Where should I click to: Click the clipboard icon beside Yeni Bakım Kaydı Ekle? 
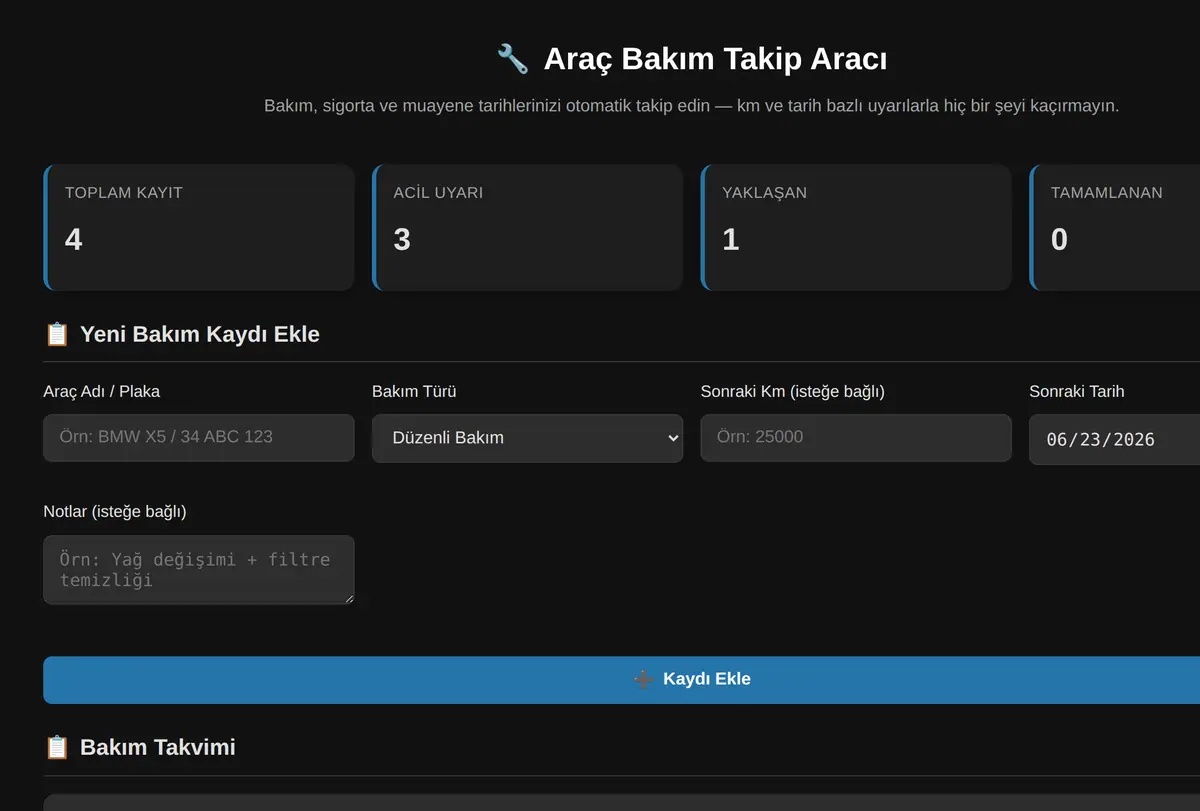point(57,334)
